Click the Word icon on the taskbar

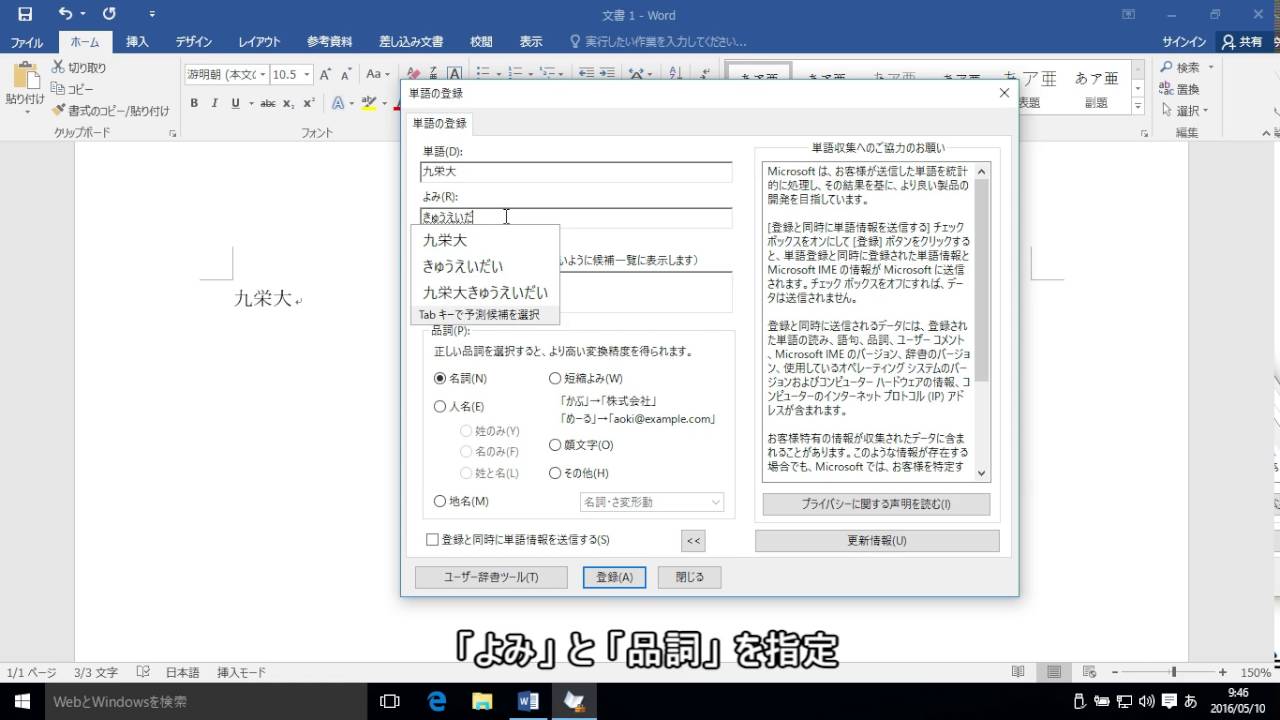coord(528,701)
